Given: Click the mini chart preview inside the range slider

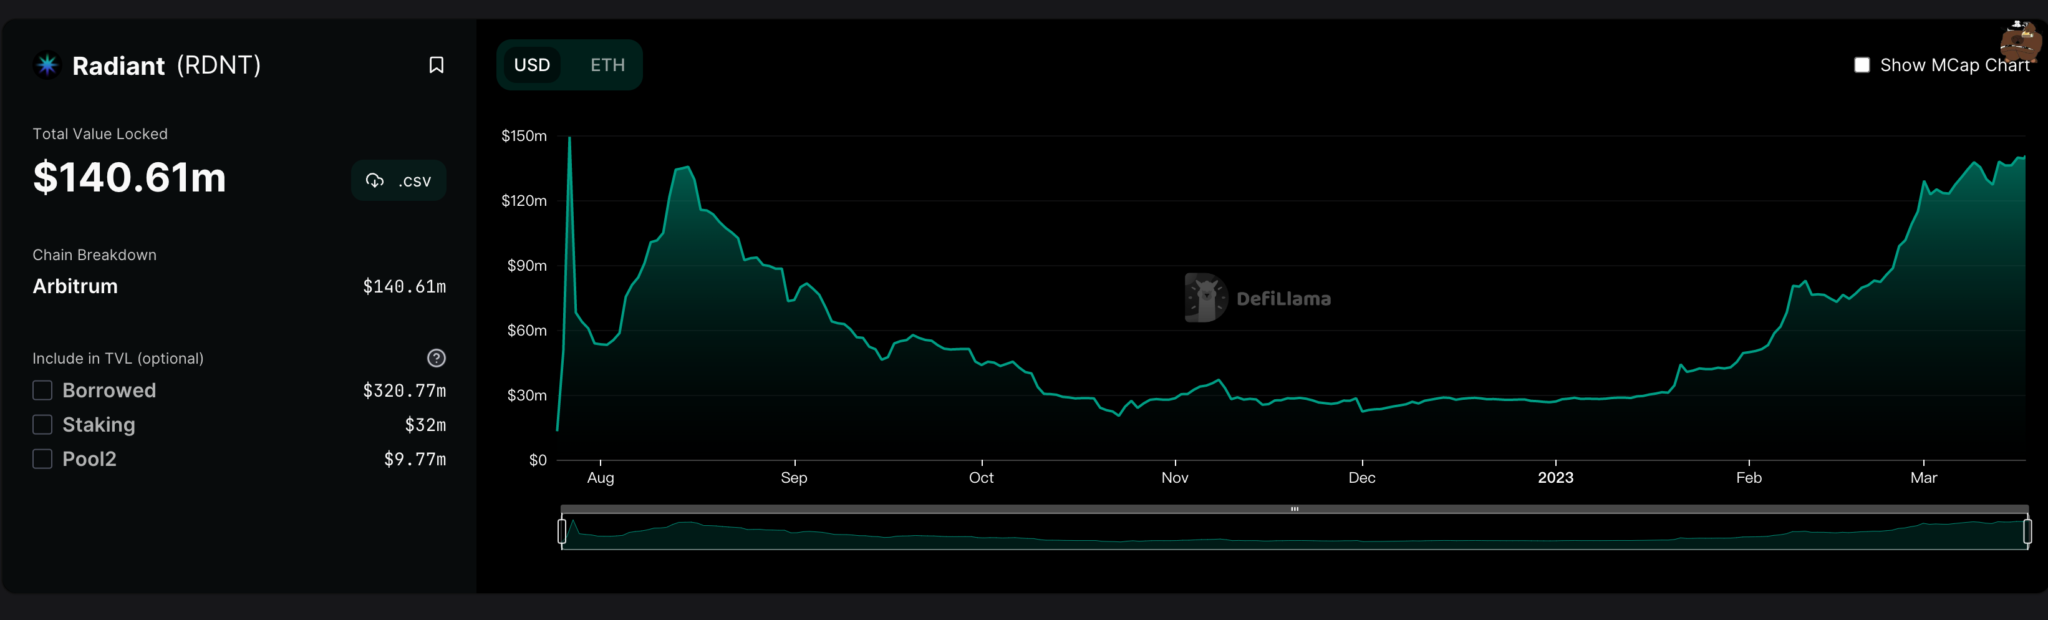Looking at the screenshot, I should 1294,534.
